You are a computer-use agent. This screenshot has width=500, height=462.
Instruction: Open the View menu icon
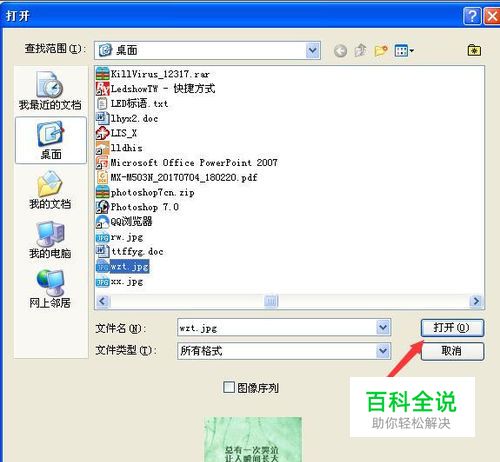(404, 51)
